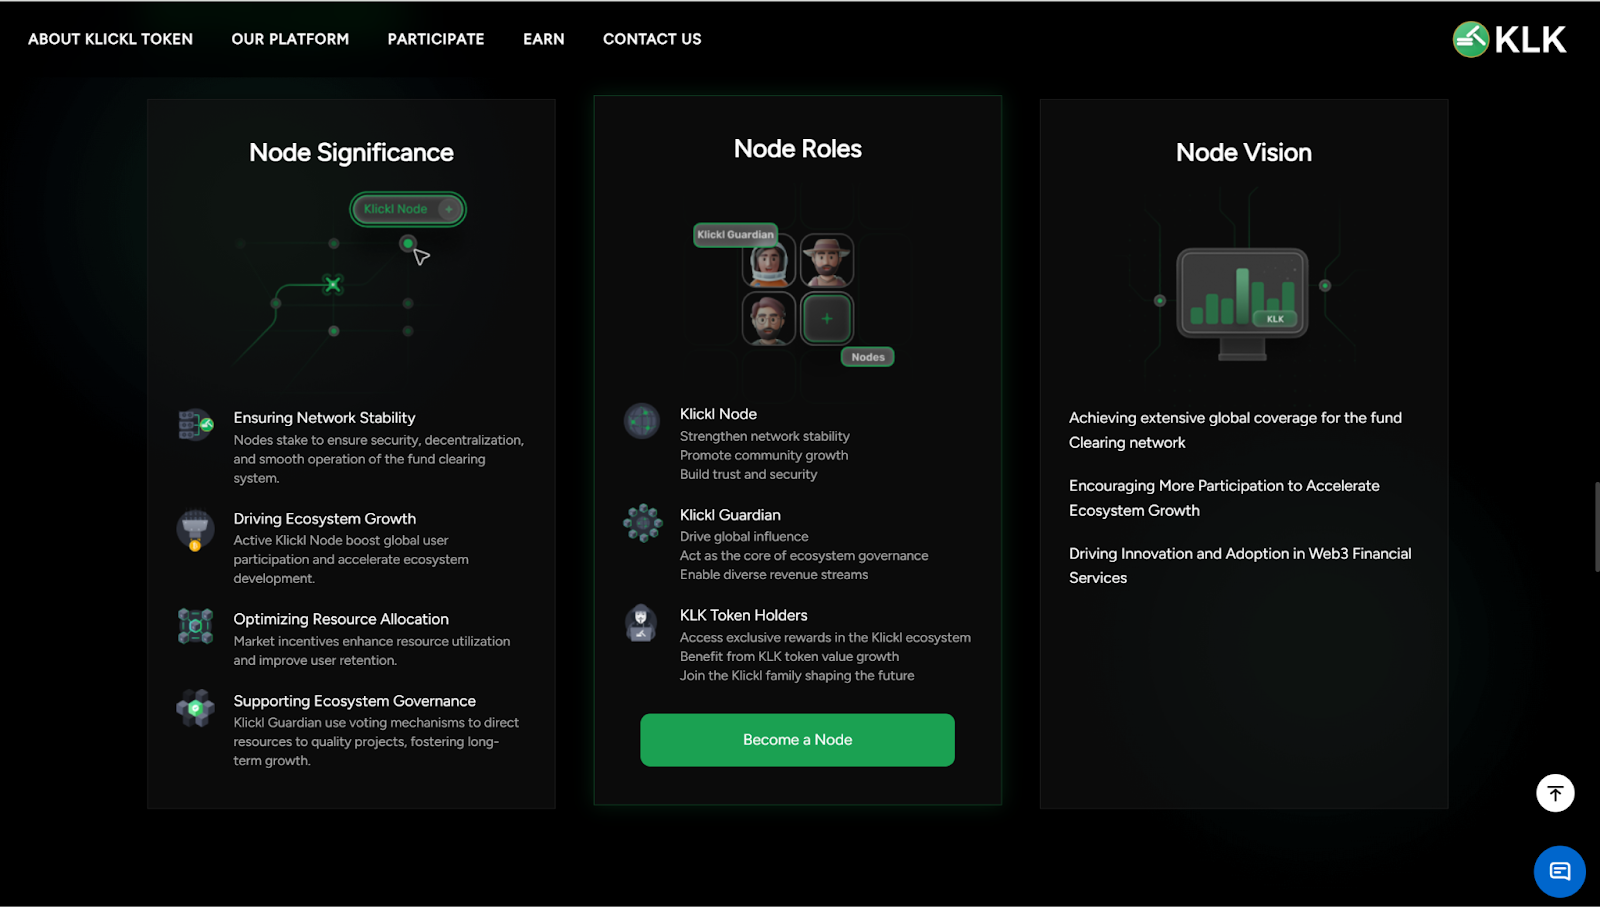Select the Earn menu item

[x=543, y=39]
